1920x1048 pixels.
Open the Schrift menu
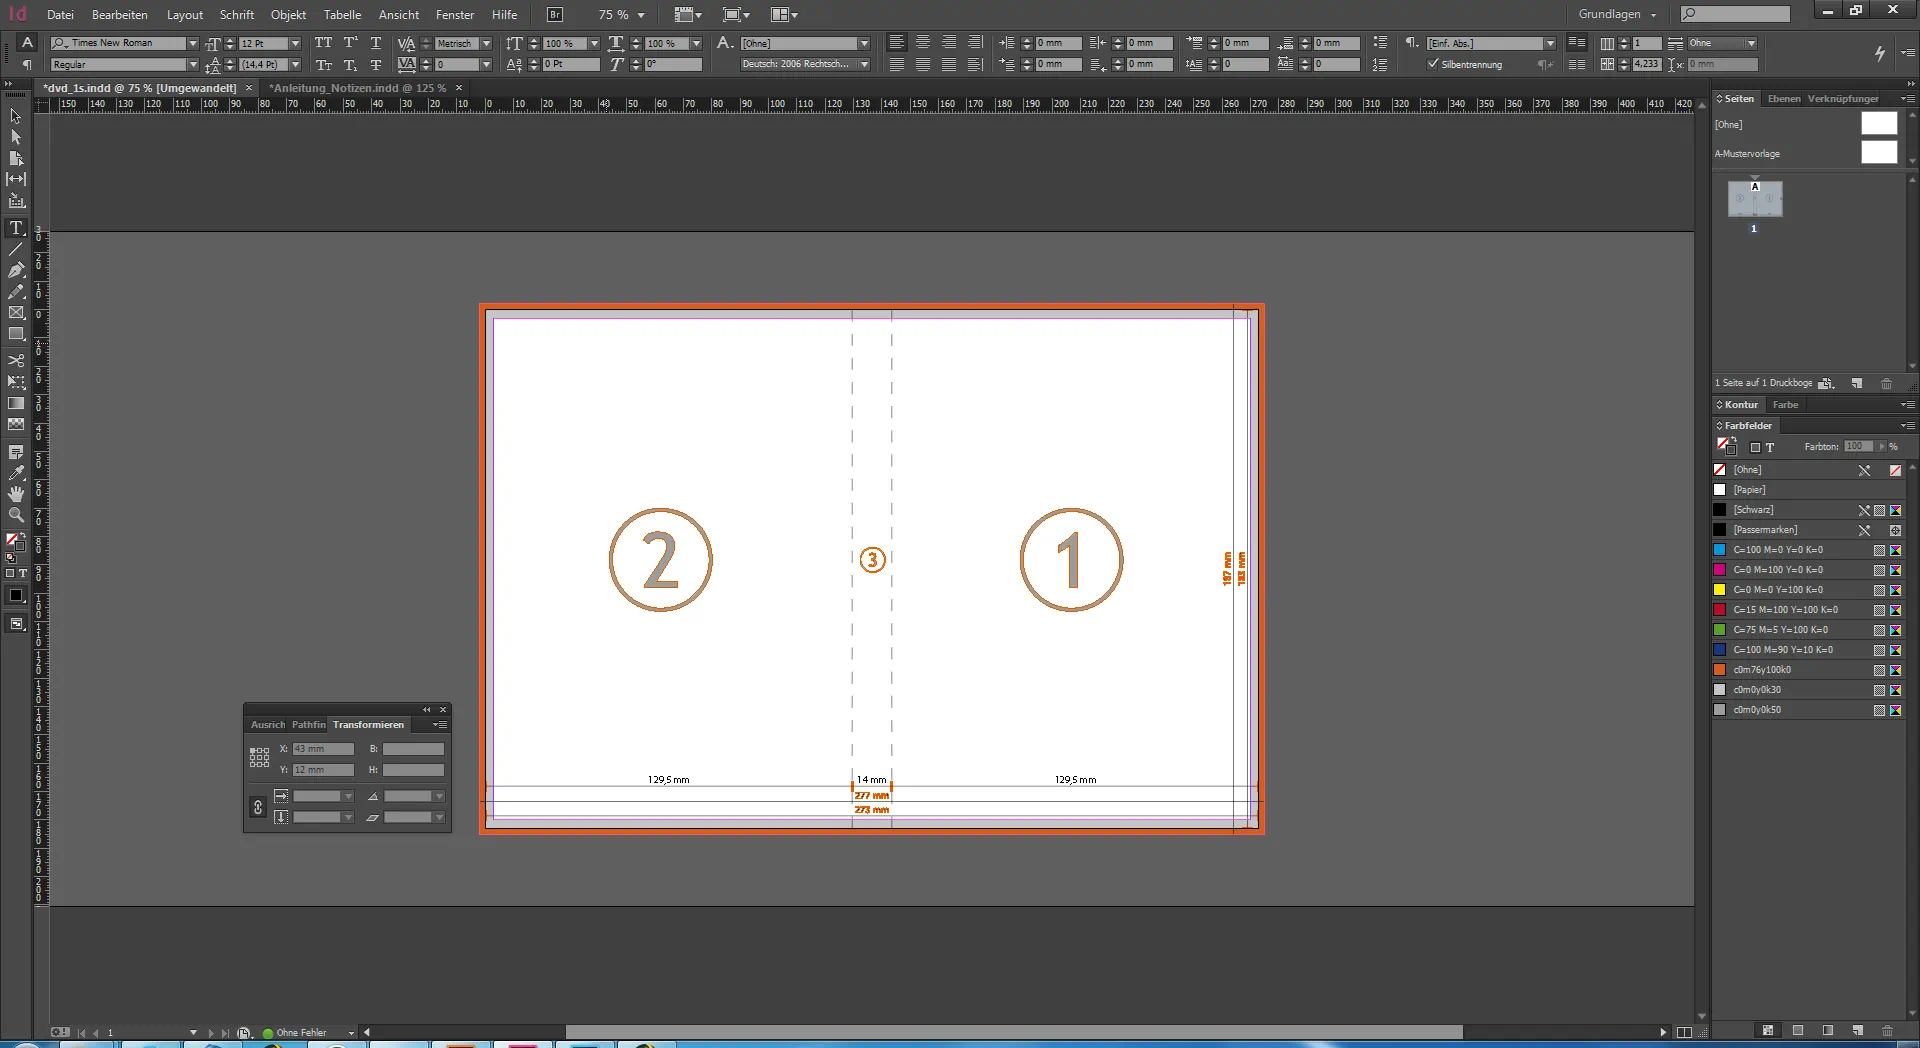[237, 15]
